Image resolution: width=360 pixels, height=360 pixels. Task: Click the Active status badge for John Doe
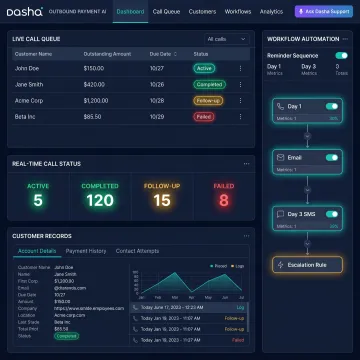point(204,68)
